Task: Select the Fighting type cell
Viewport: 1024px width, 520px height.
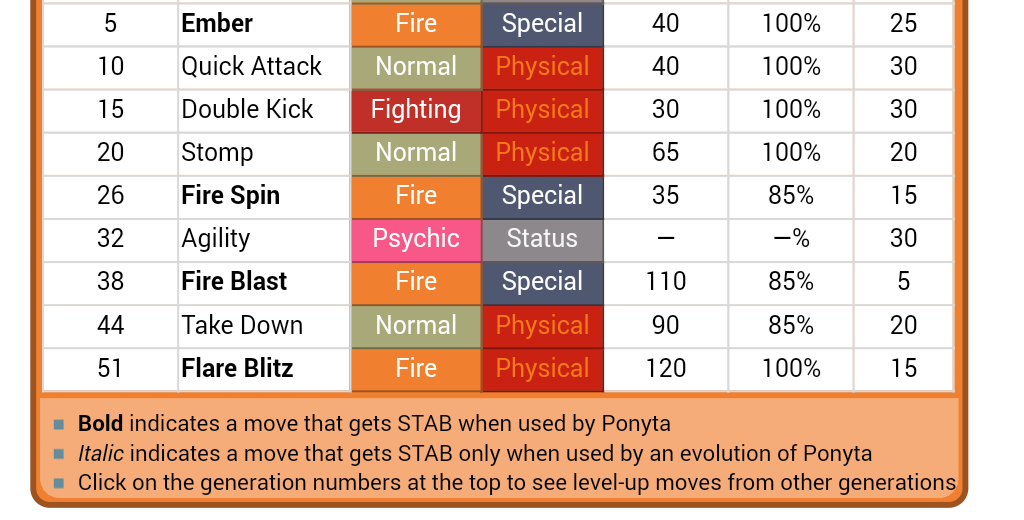Action: 416,110
